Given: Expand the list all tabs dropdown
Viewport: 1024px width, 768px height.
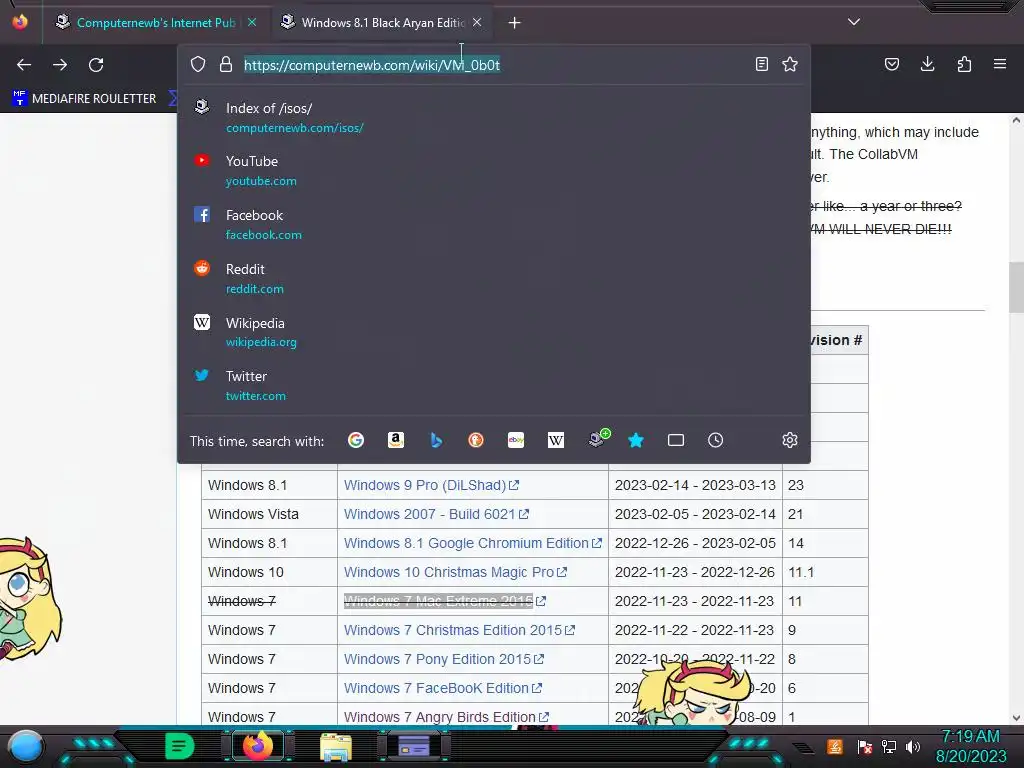Looking at the screenshot, I should tap(854, 22).
